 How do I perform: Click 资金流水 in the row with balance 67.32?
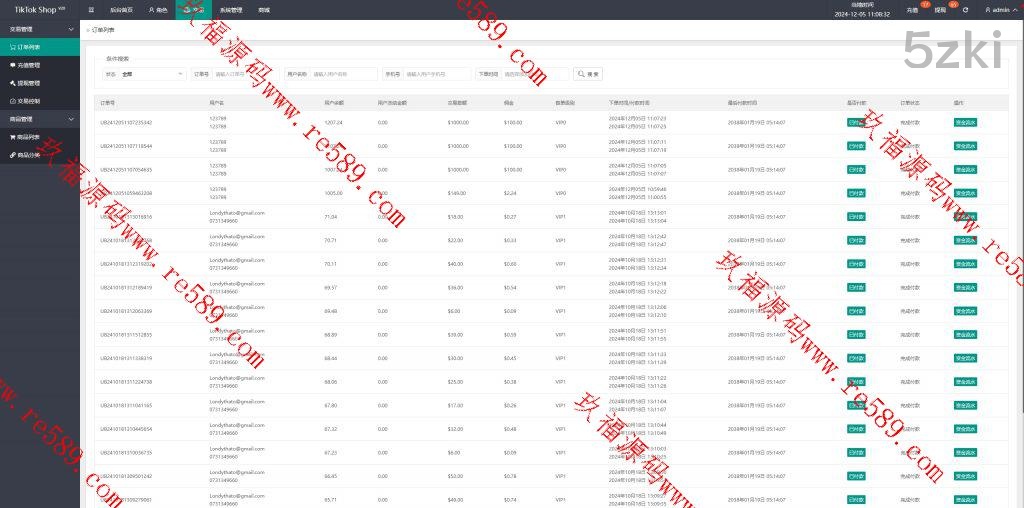[965, 429]
